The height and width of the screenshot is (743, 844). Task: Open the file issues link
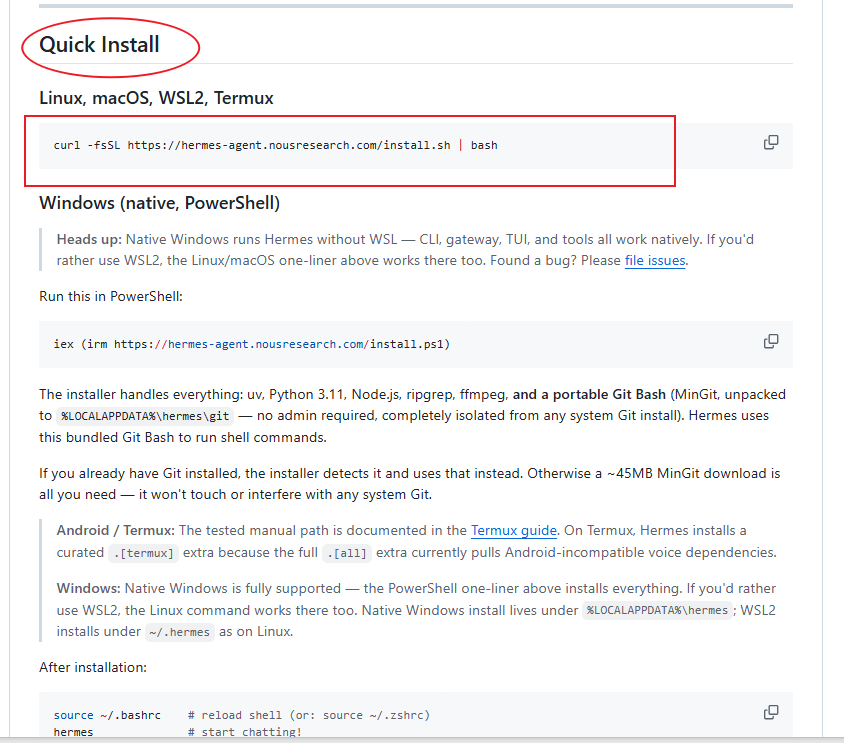[655, 261]
